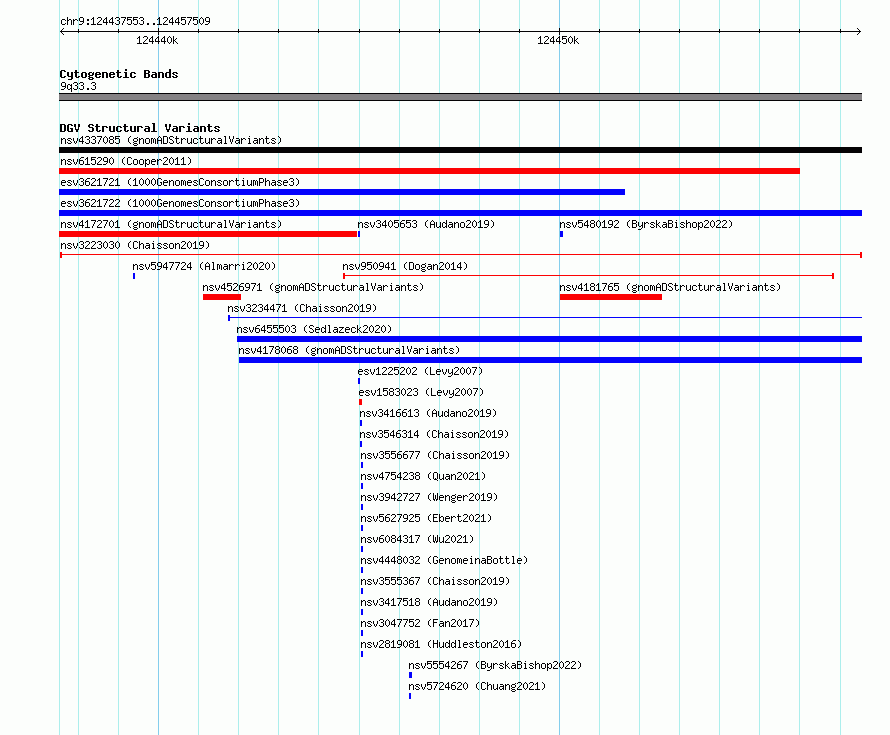Select nsv5627925 (Ebert2021) label
Viewport: 890px width, 735px height.
(x=426, y=518)
